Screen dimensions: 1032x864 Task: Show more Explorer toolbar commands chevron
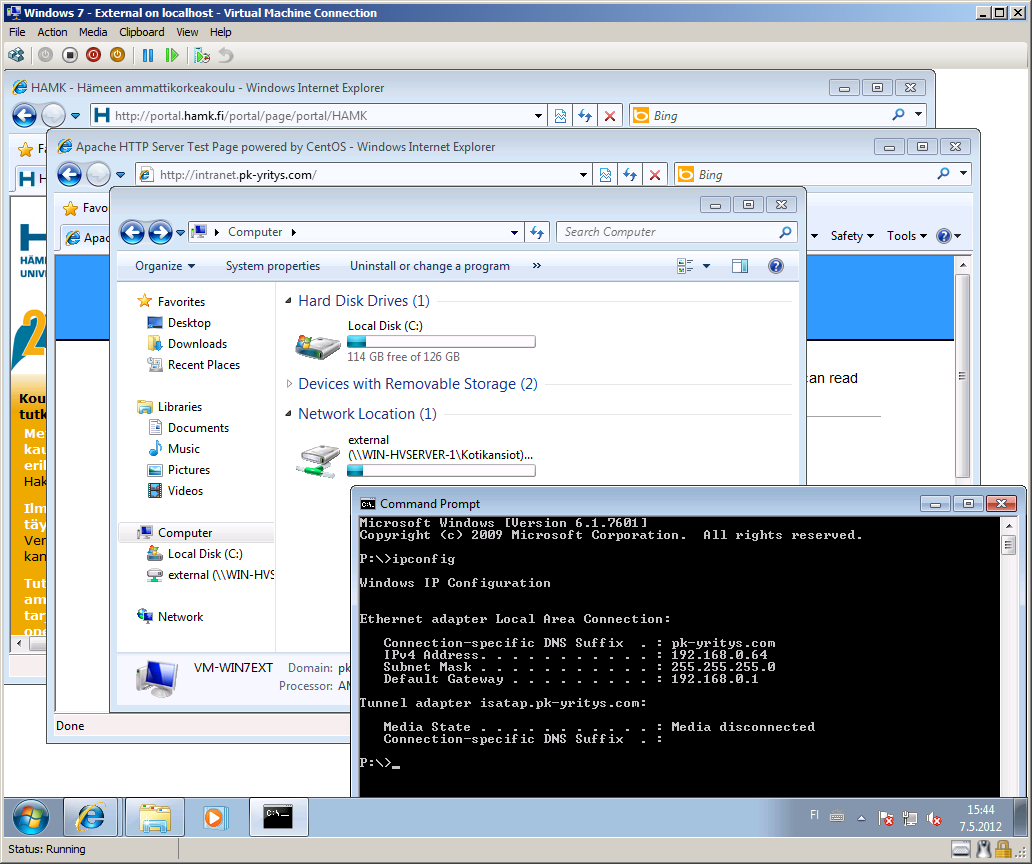point(537,266)
